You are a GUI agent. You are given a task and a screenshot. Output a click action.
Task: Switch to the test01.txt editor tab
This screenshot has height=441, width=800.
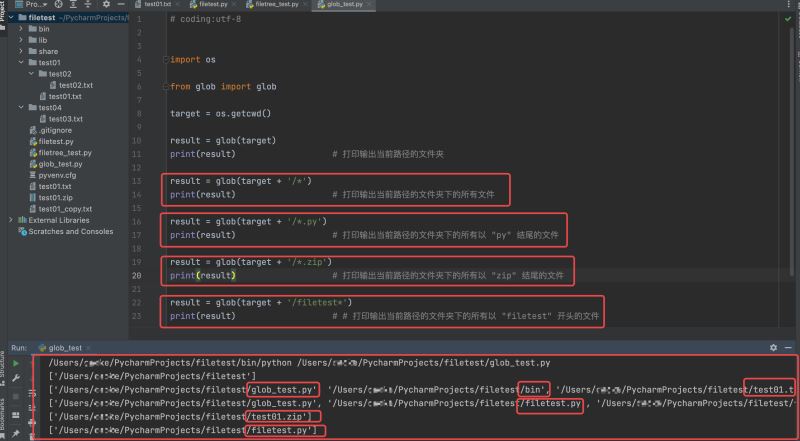pos(158,5)
